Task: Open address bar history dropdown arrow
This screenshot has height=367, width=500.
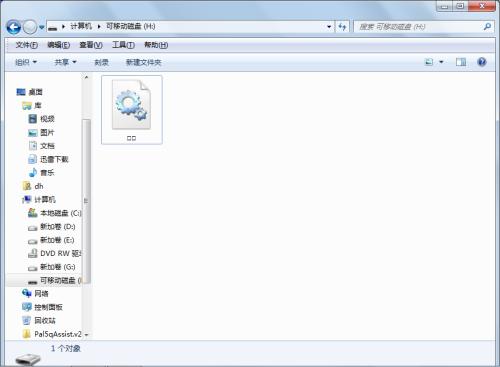Action: point(329,27)
